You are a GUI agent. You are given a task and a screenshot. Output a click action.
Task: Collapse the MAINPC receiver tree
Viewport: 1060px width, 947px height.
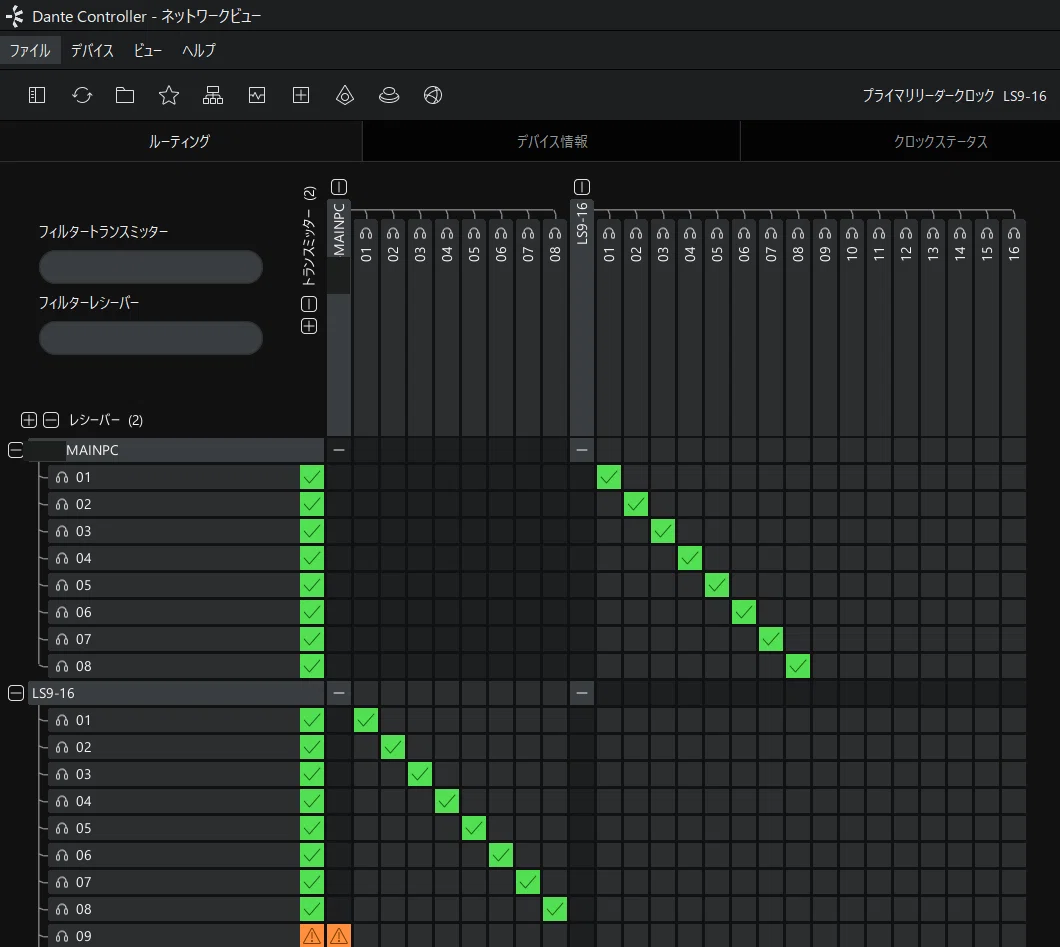click(16, 450)
